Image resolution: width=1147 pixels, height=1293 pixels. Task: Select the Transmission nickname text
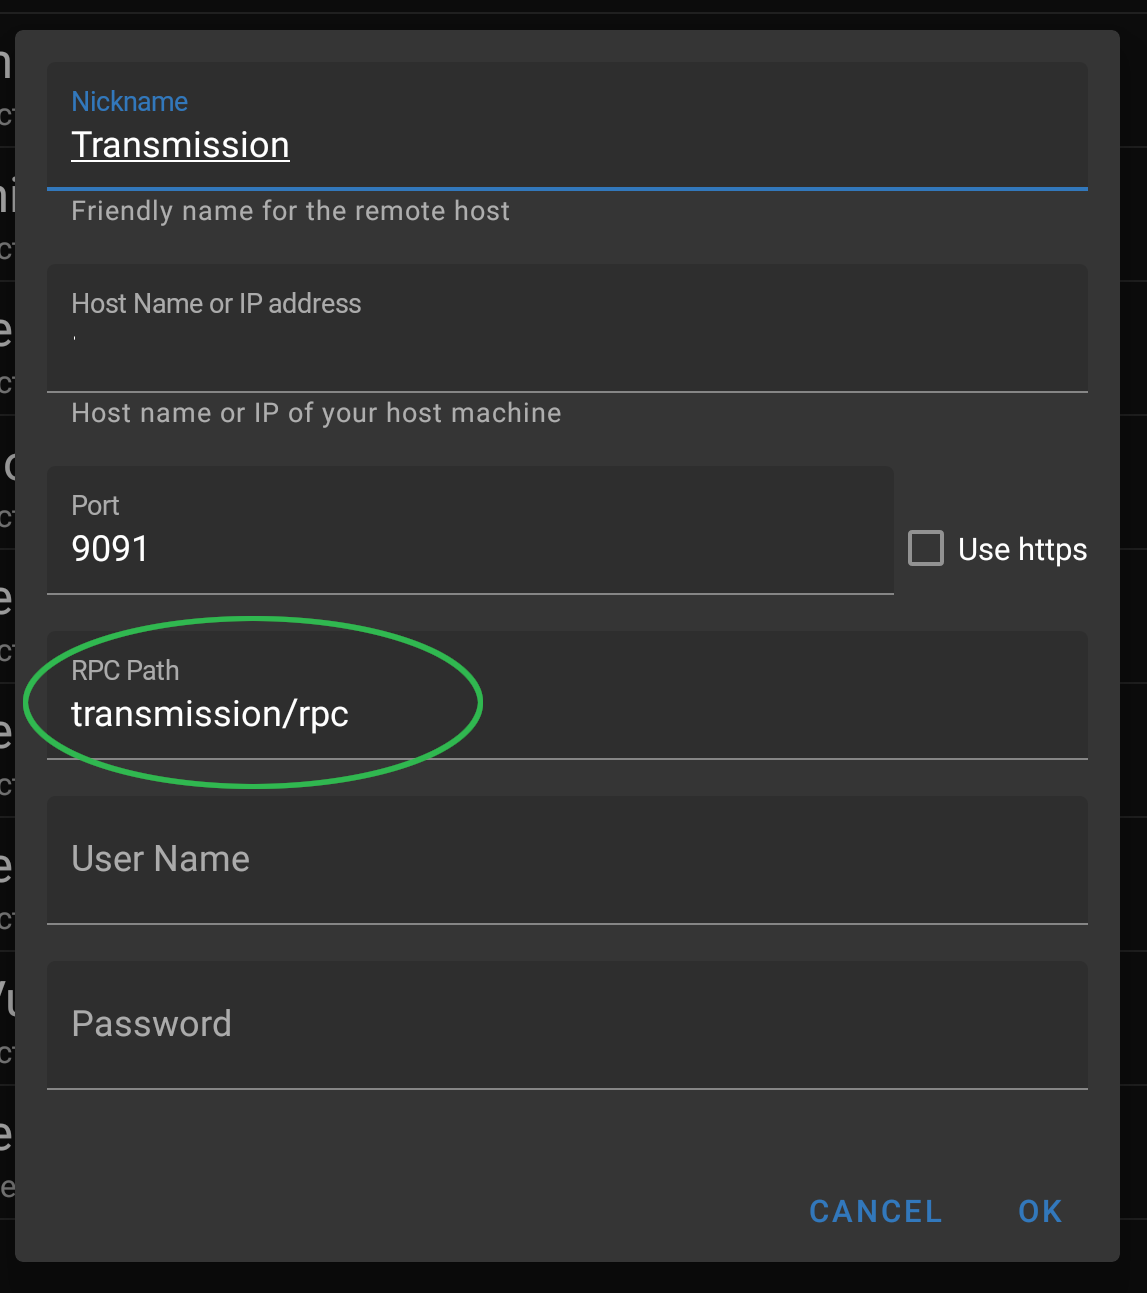(x=180, y=144)
